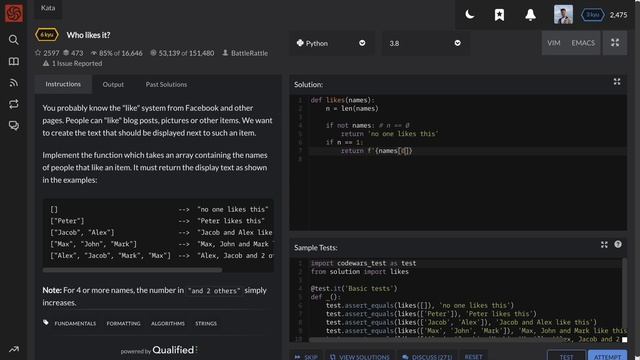The image size is (640, 360).
Task: Click VIEW SOLUTIONS button
Action: (360, 357)
